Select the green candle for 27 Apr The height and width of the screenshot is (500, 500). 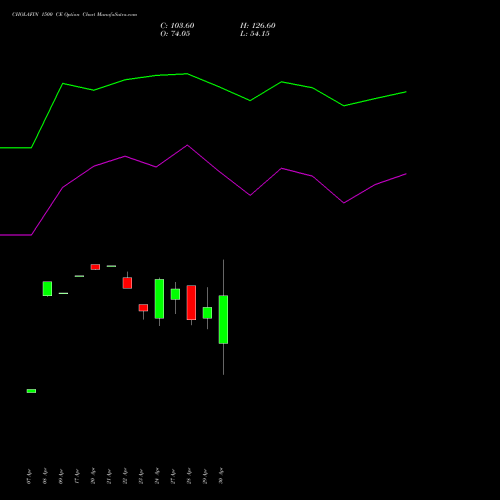click(x=175, y=294)
